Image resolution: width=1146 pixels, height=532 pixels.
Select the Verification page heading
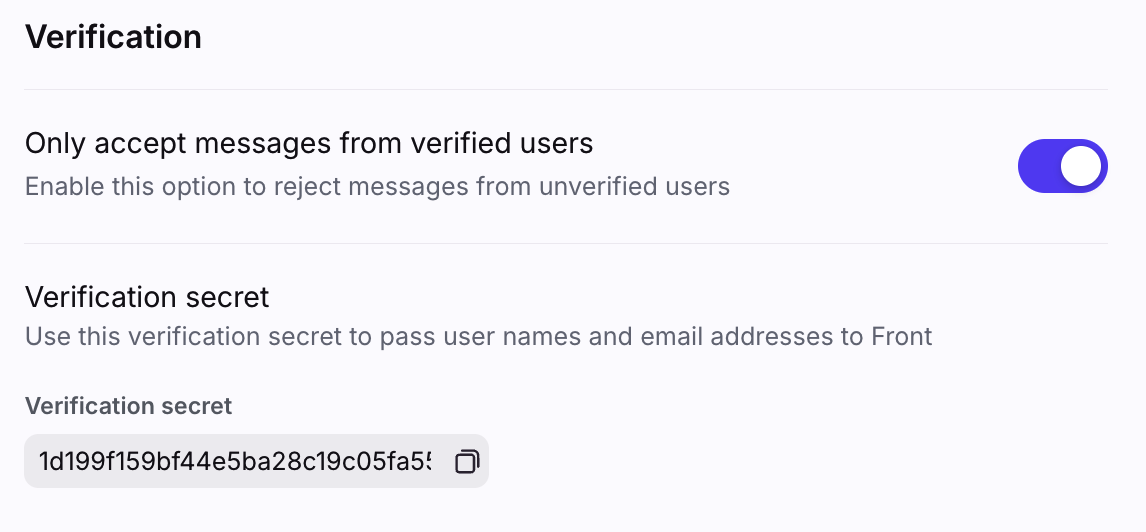113,37
